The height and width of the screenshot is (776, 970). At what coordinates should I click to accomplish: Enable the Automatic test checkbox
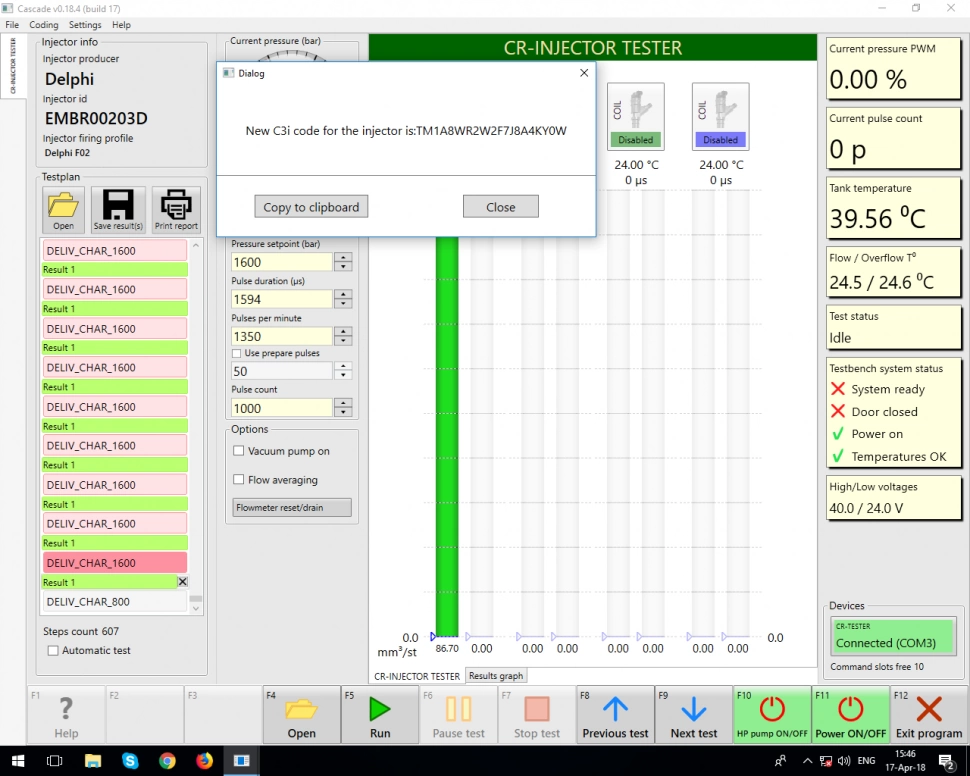pos(53,650)
